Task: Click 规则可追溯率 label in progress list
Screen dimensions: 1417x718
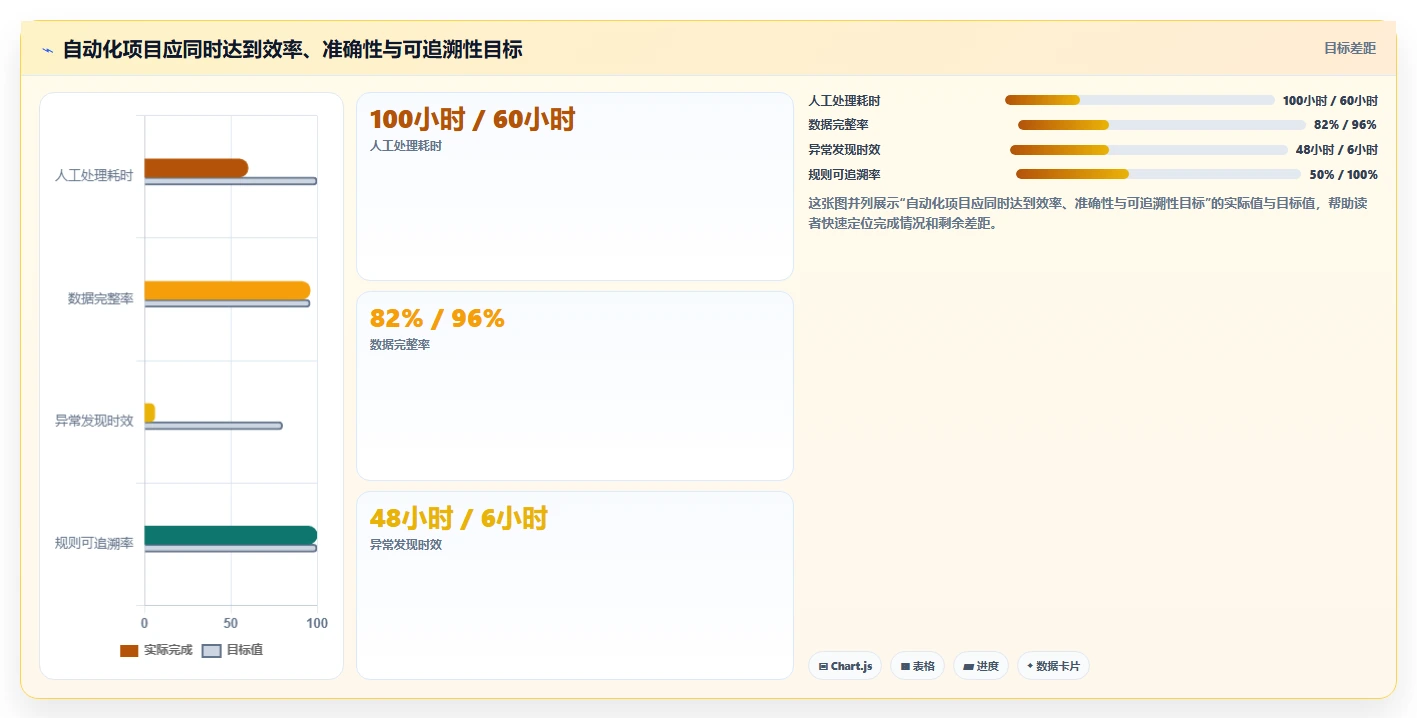Action: pos(844,175)
